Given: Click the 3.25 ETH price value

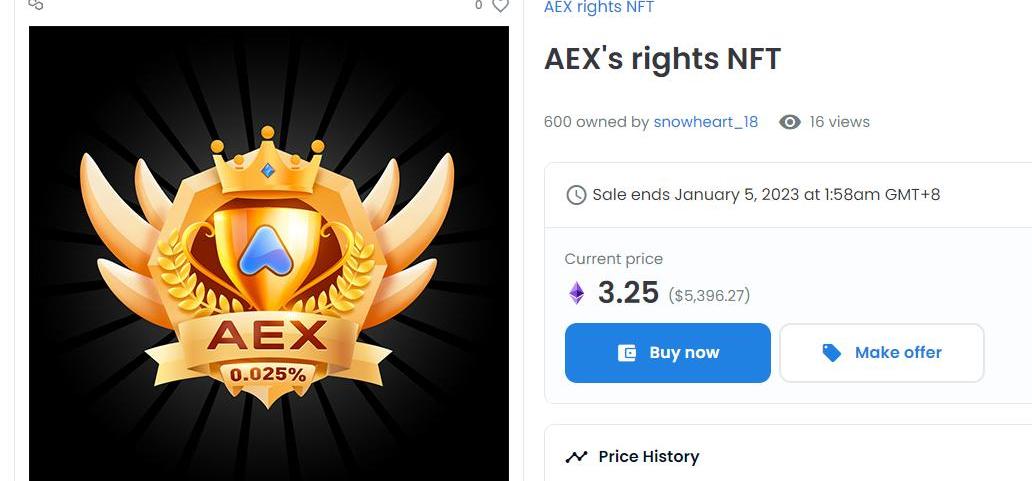Looking at the screenshot, I should pyautogui.click(x=628, y=293).
